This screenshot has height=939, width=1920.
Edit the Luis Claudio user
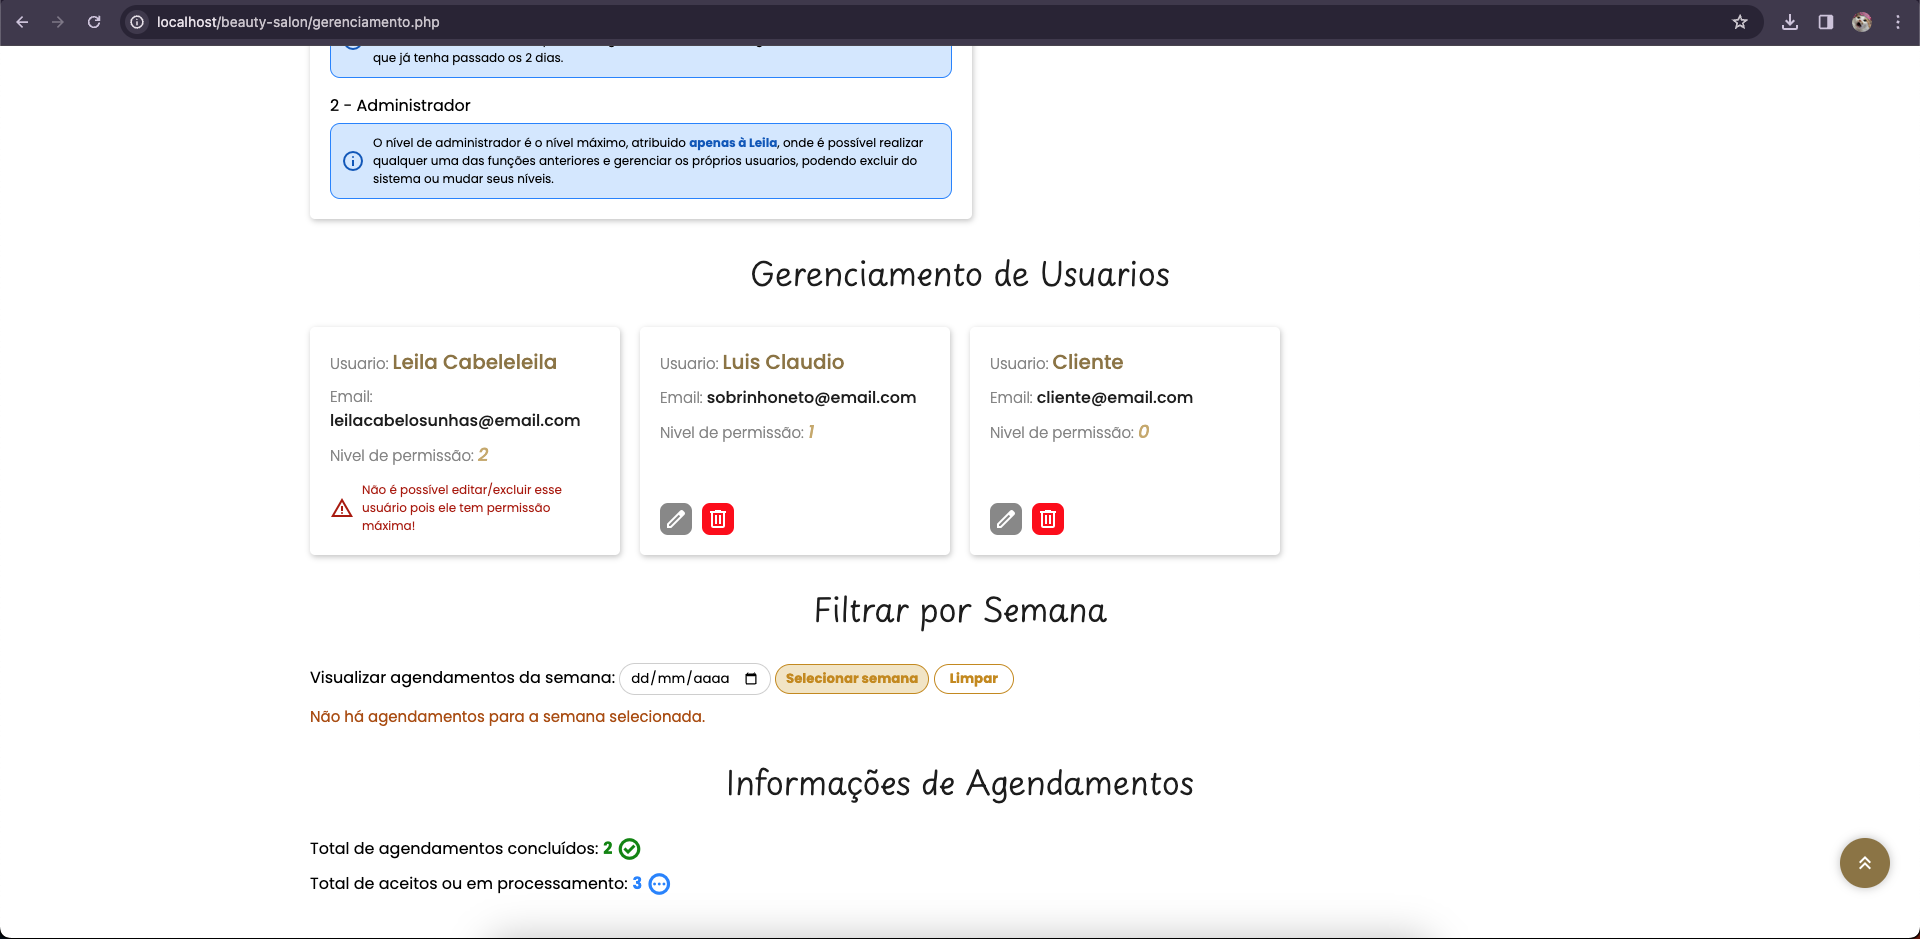[x=676, y=519]
